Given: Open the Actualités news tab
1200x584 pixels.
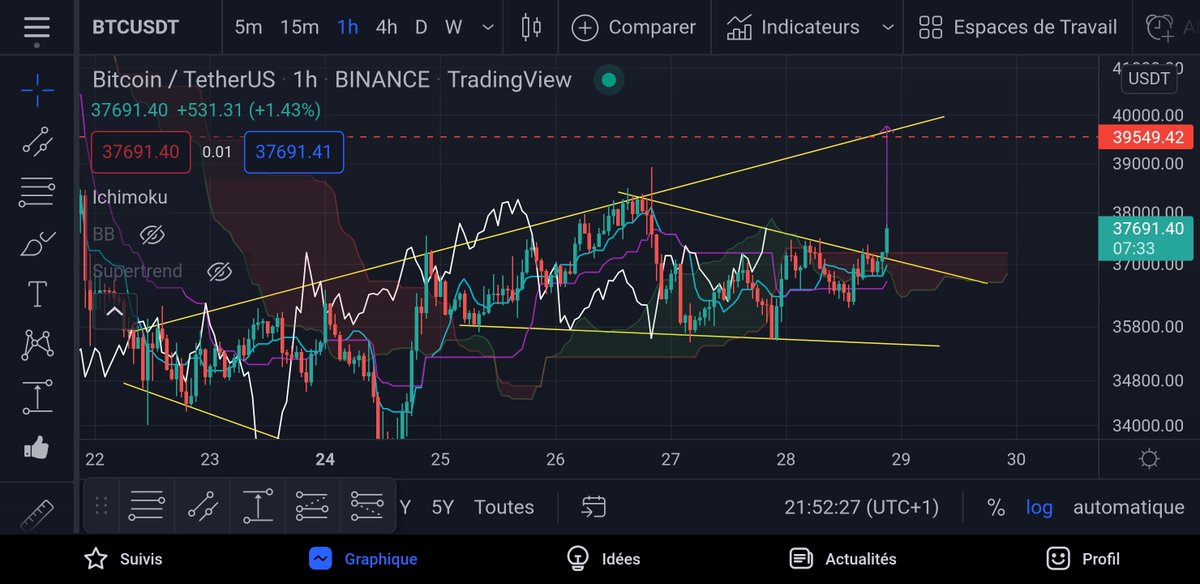Looking at the screenshot, I should click(842, 559).
